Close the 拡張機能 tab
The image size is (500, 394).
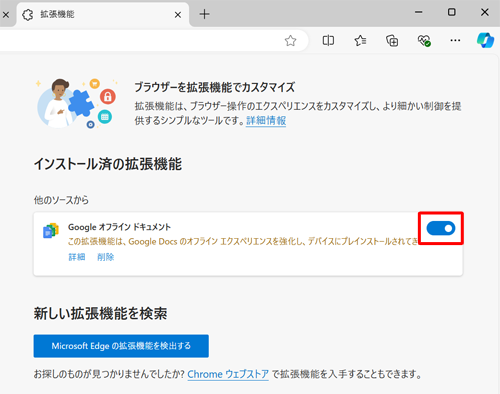[178, 15]
